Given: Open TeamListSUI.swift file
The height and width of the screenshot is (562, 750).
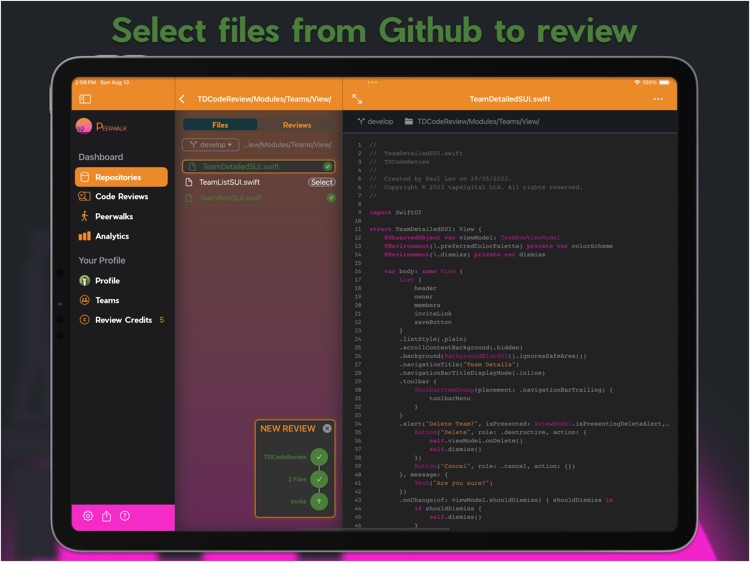Looking at the screenshot, I should [x=230, y=182].
